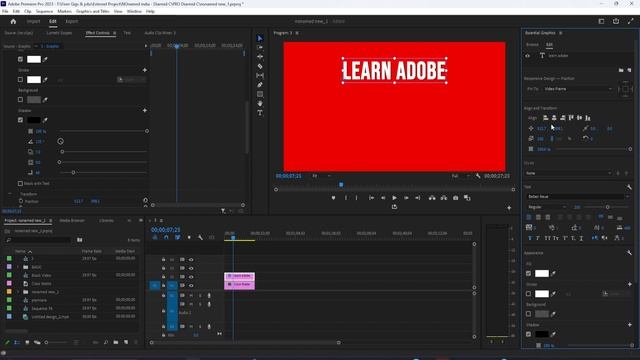640x360 pixels.
Task: Select the Type tool
Action: pyautogui.click(x=260, y=113)
